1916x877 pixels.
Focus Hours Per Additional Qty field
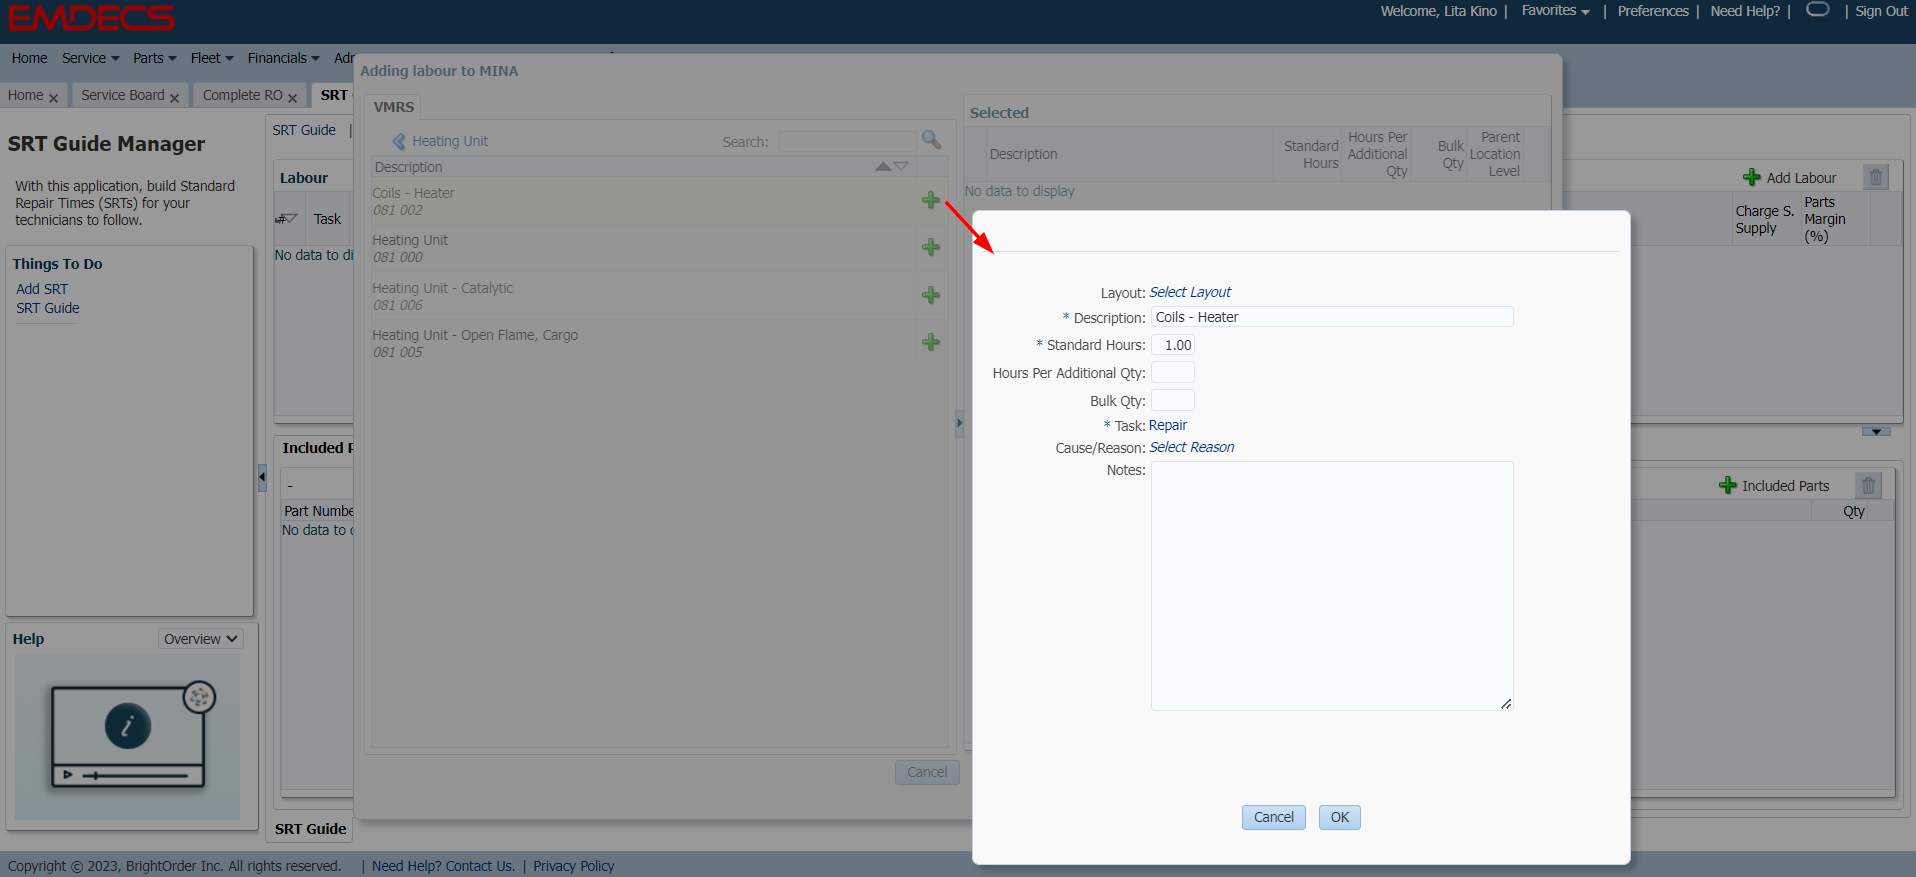click(x=1173, y=372)
